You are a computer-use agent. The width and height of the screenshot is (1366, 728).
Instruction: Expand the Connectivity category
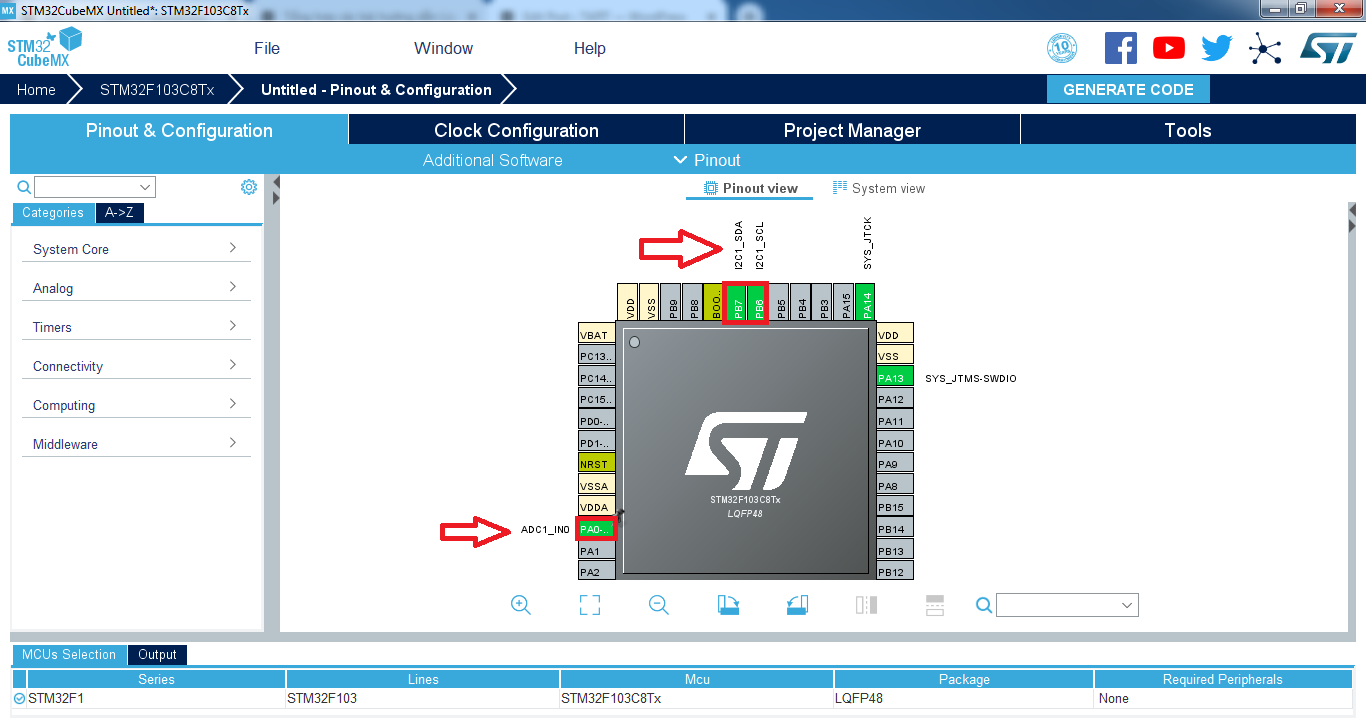pos(136,366)
